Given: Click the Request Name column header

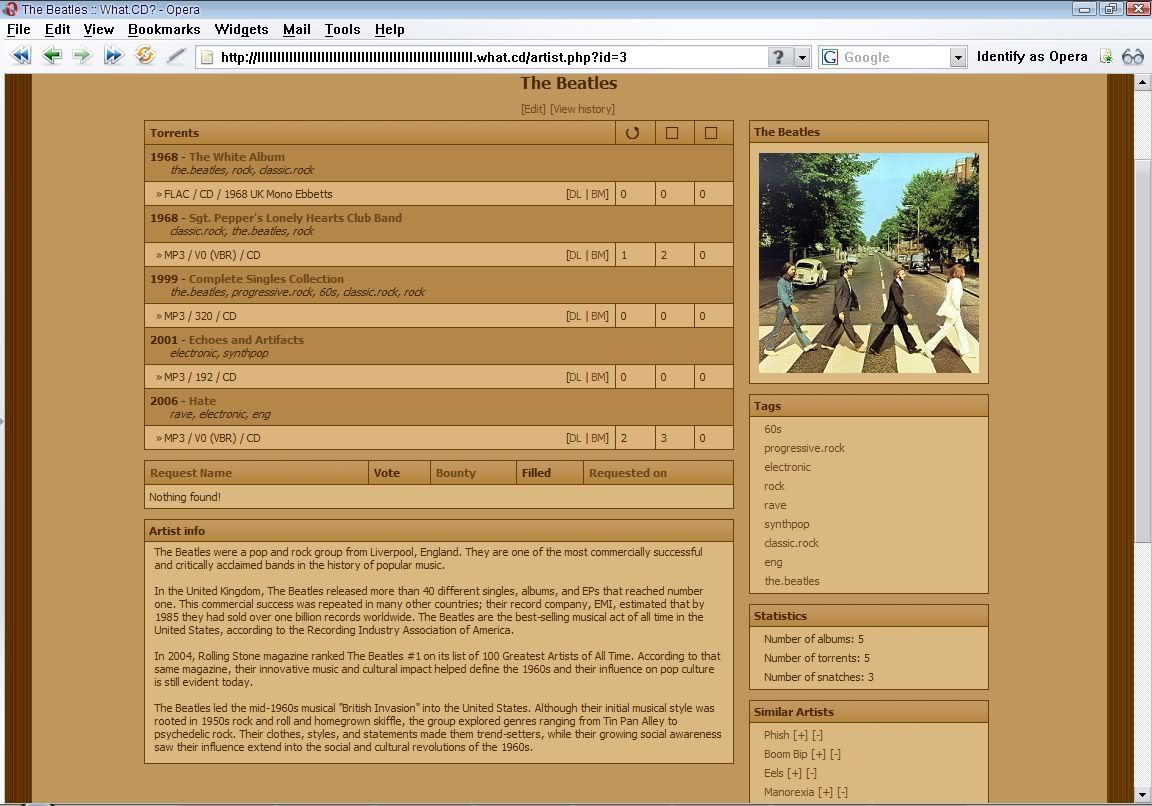Looking at the screenshot, I should pos(191,473).
